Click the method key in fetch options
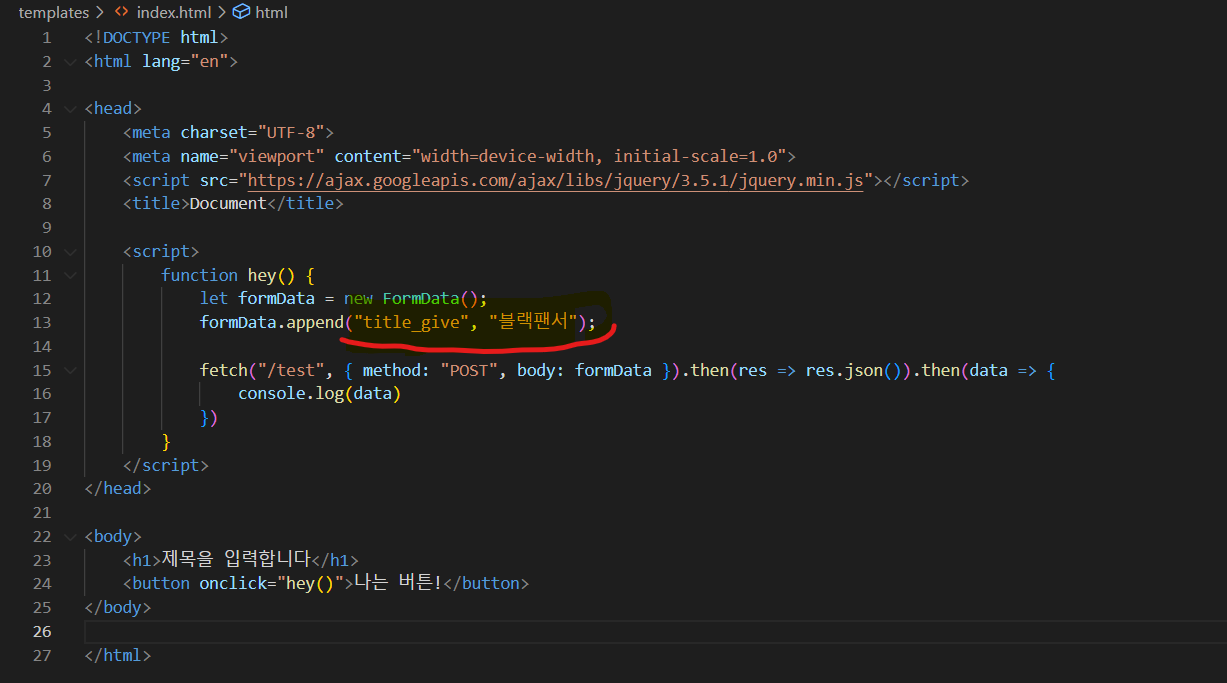Screen dimensions: 1227x683 (392, 370)
